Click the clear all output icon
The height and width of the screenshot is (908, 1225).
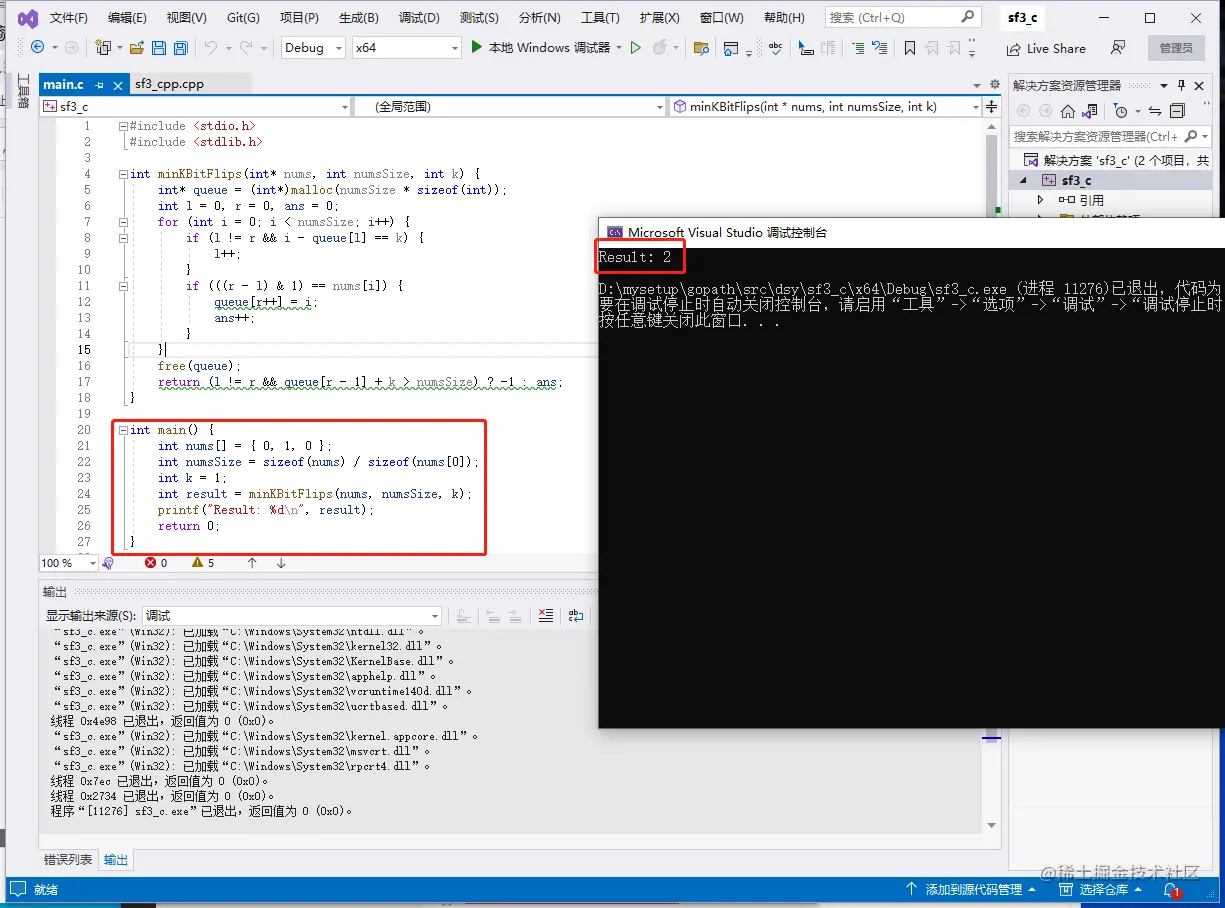point(546,616)
